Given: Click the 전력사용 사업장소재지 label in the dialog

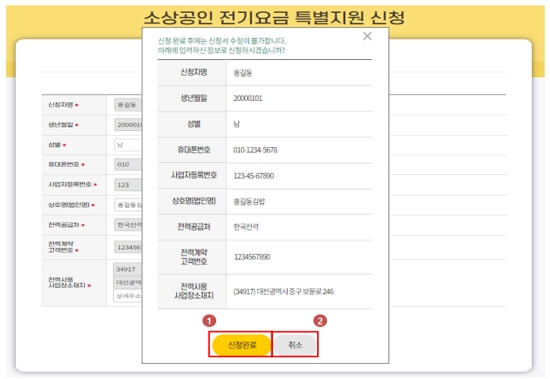Looking at the screenshot, I should (x=194, y=291).
